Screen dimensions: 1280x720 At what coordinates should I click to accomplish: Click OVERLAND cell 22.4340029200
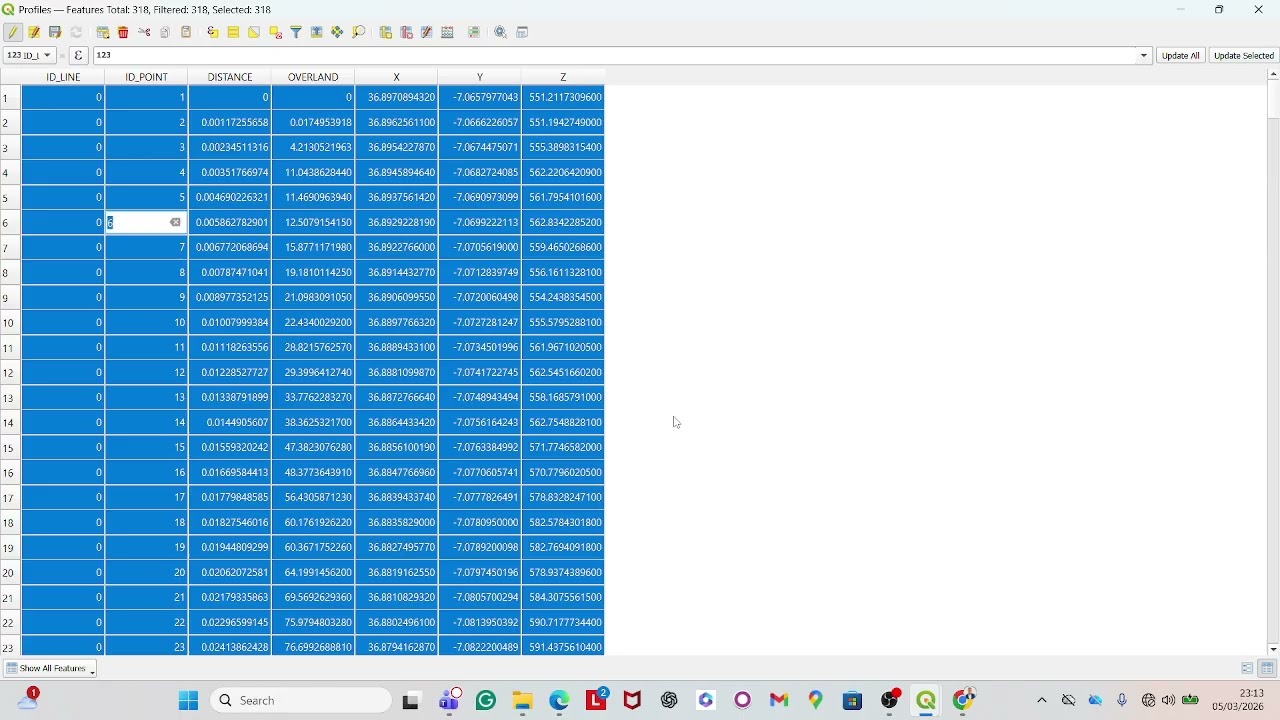[x=314, y=322]
